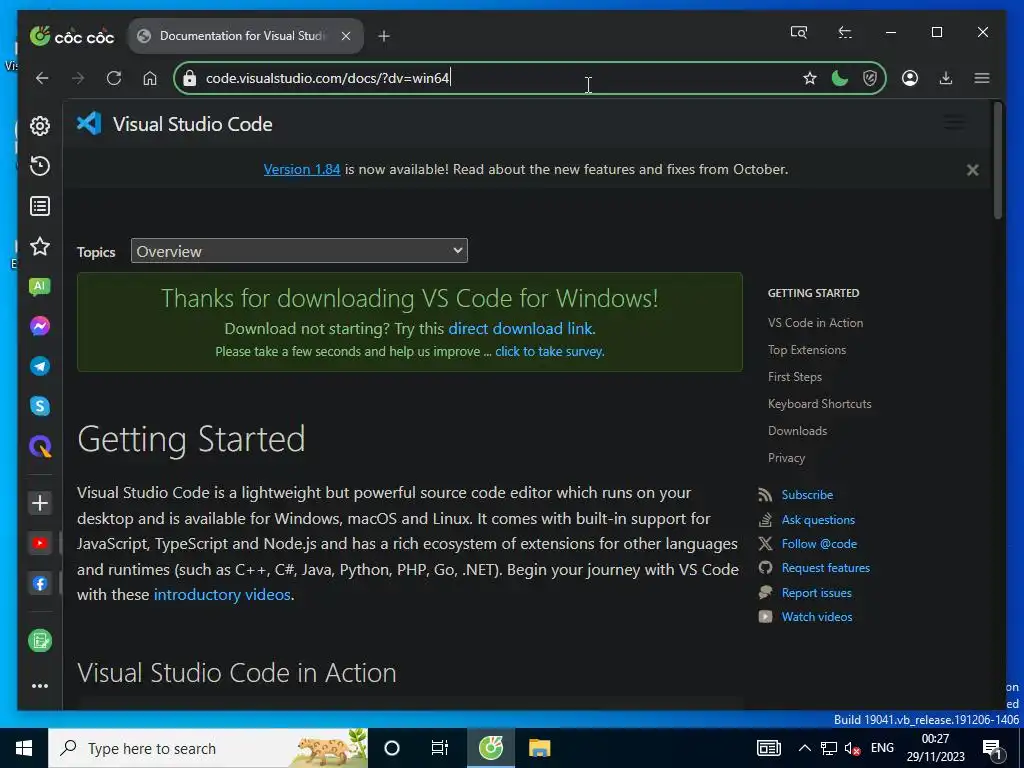The height and width of the screenshot is (768, 1024).
Task: Open Windows Start menu
Action: (24, 748)
